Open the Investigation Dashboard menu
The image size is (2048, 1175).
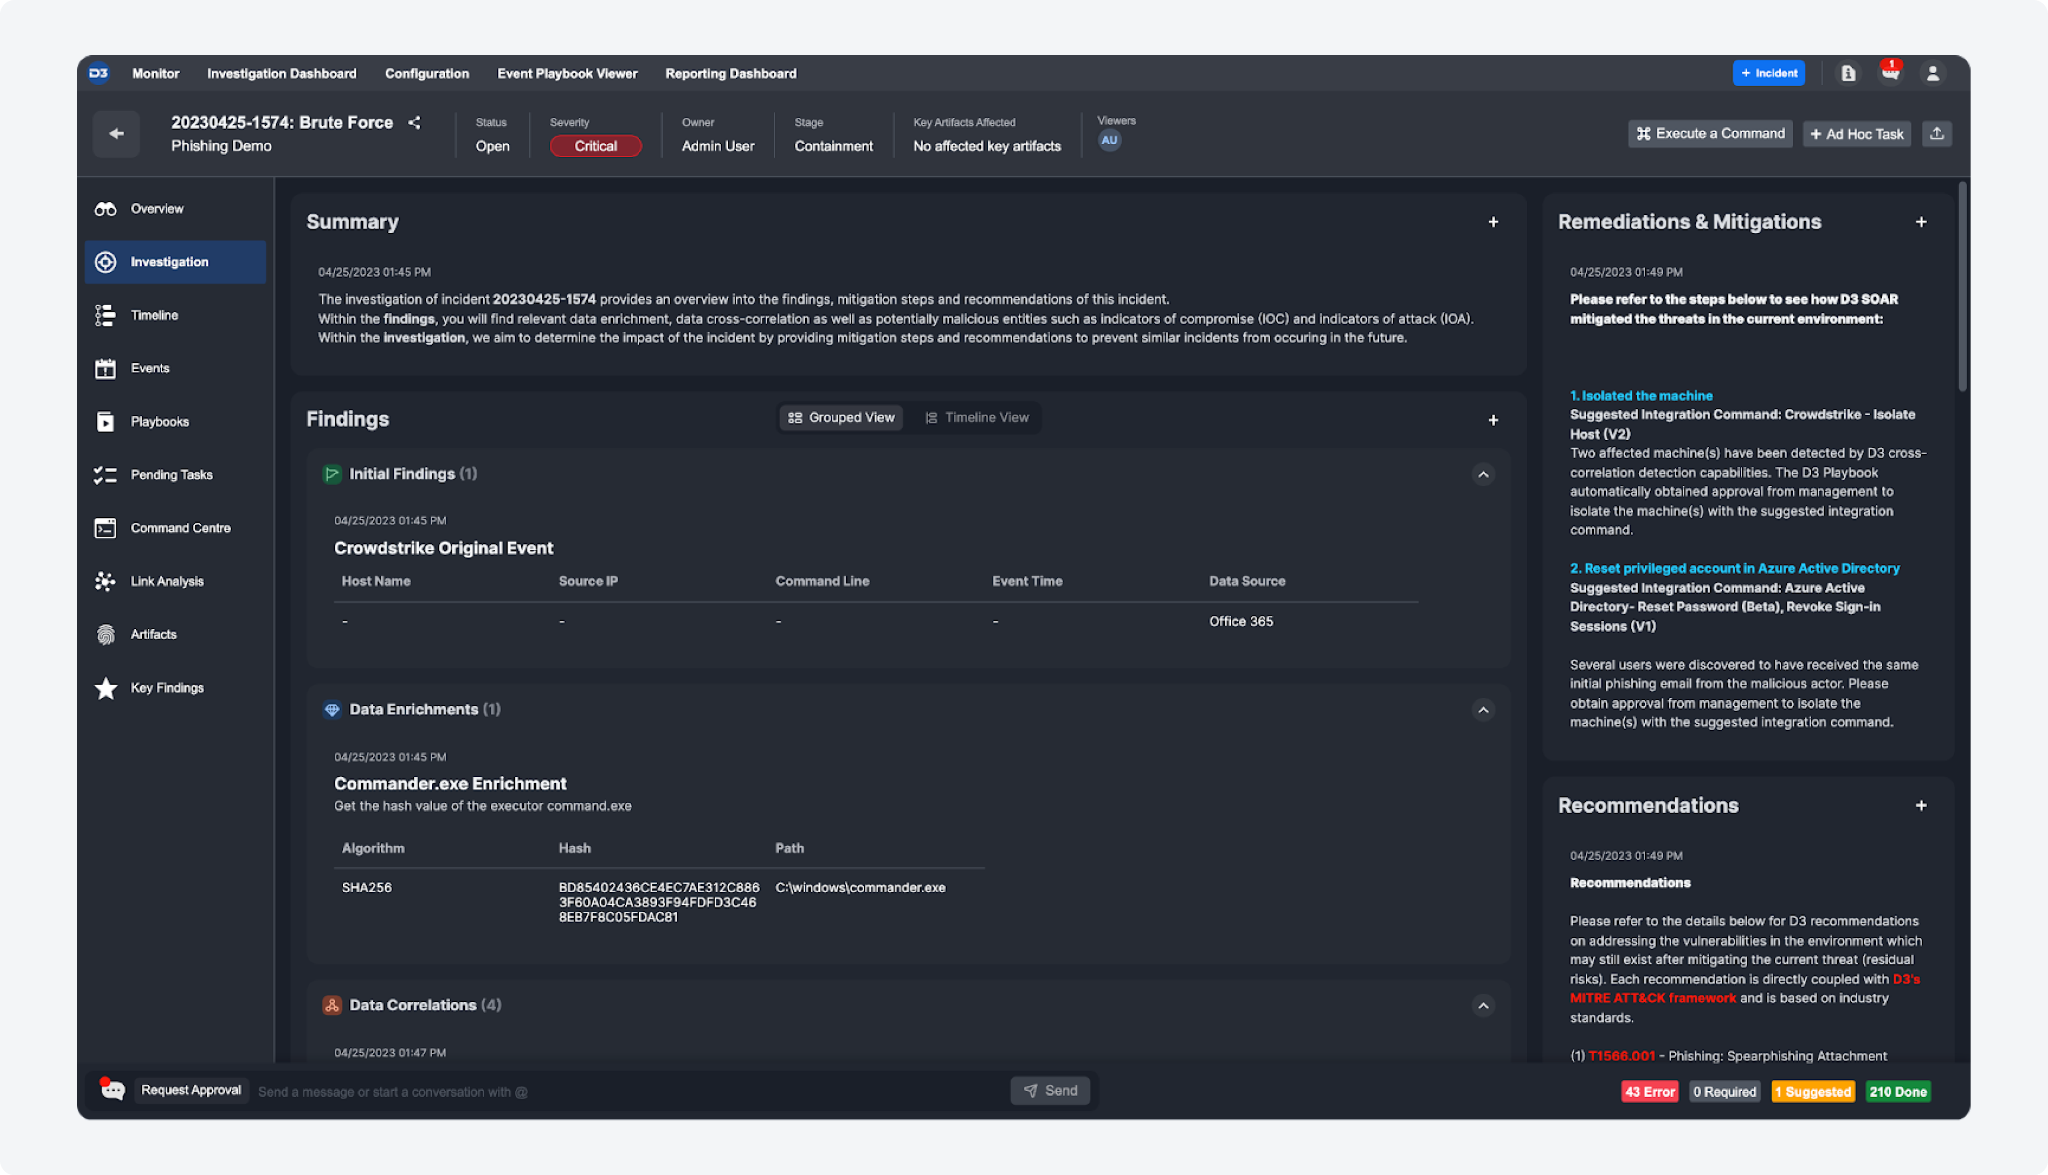[281, 74]
